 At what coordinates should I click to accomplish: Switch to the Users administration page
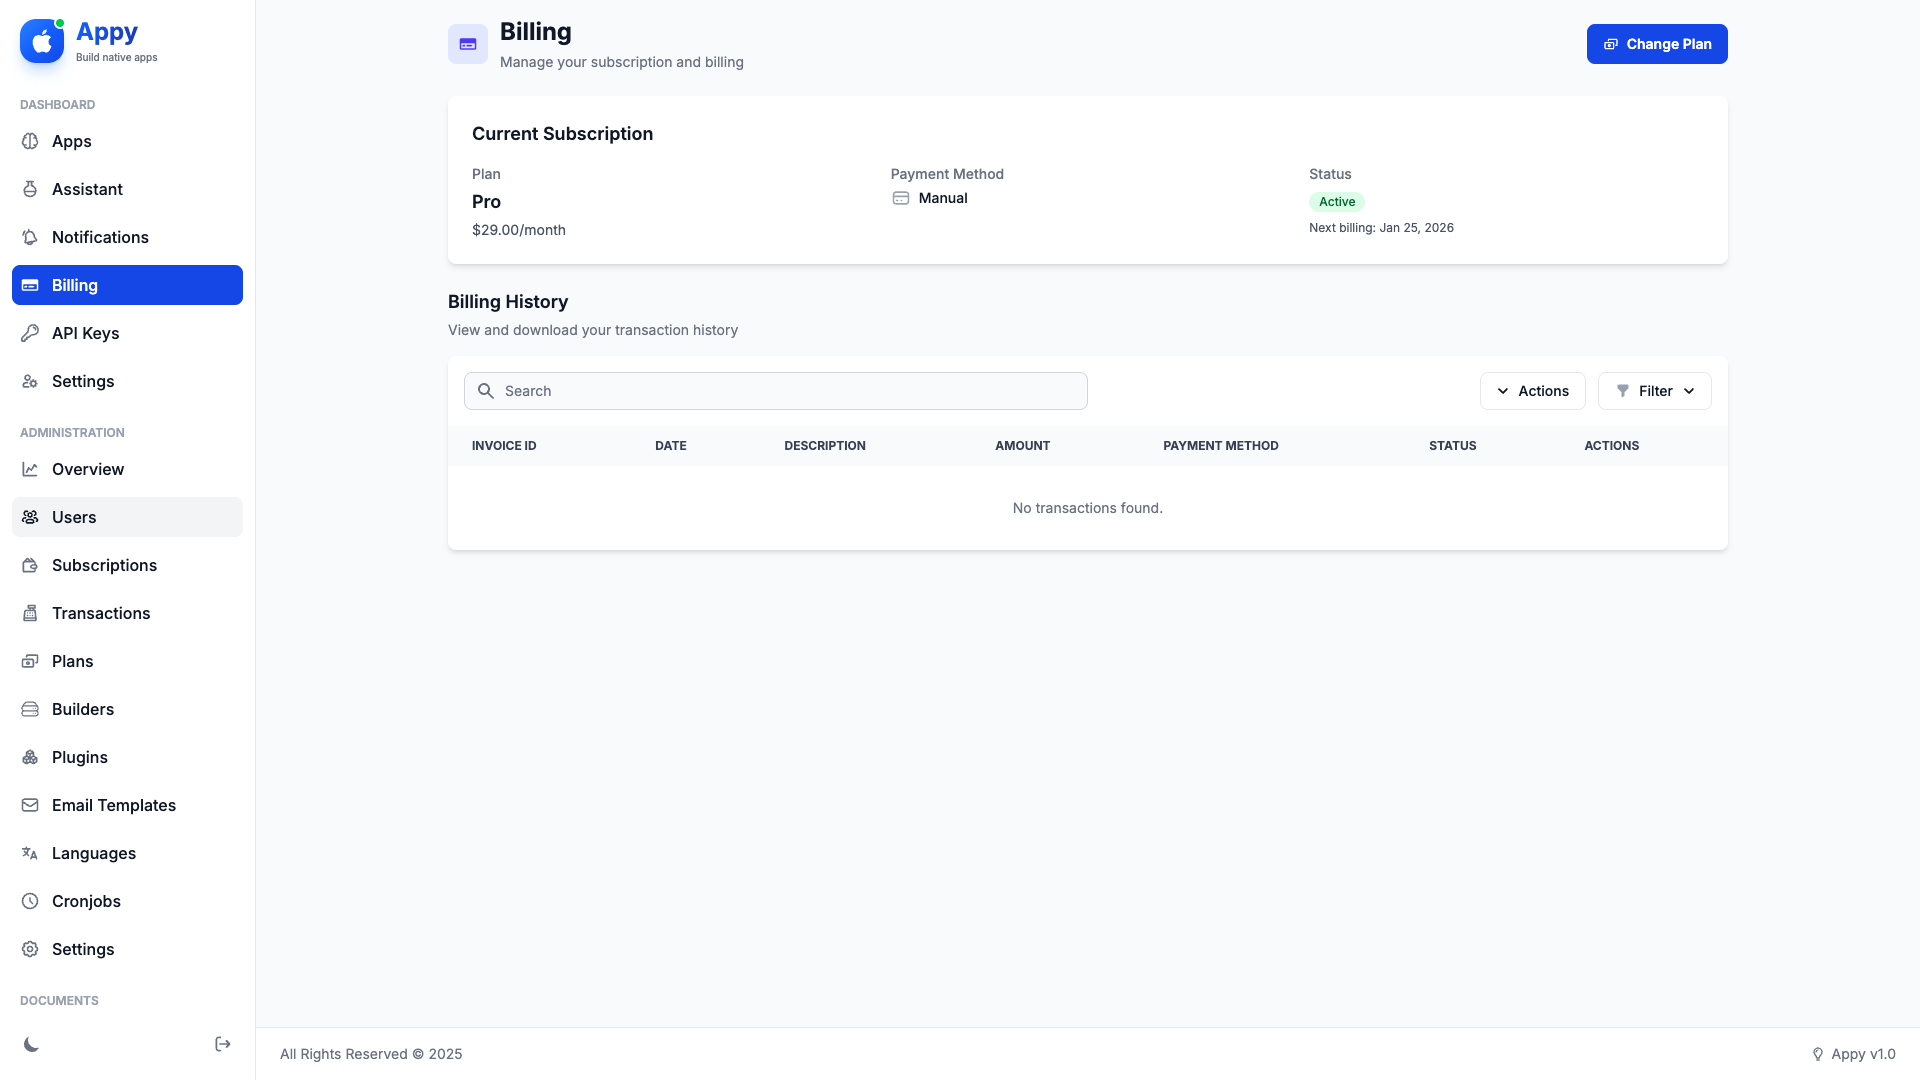74,517
